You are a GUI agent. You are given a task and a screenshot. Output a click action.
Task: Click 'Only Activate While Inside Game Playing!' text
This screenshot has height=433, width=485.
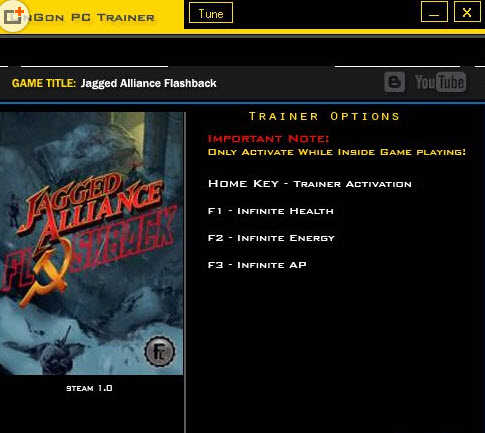click(x=337, y=152)
